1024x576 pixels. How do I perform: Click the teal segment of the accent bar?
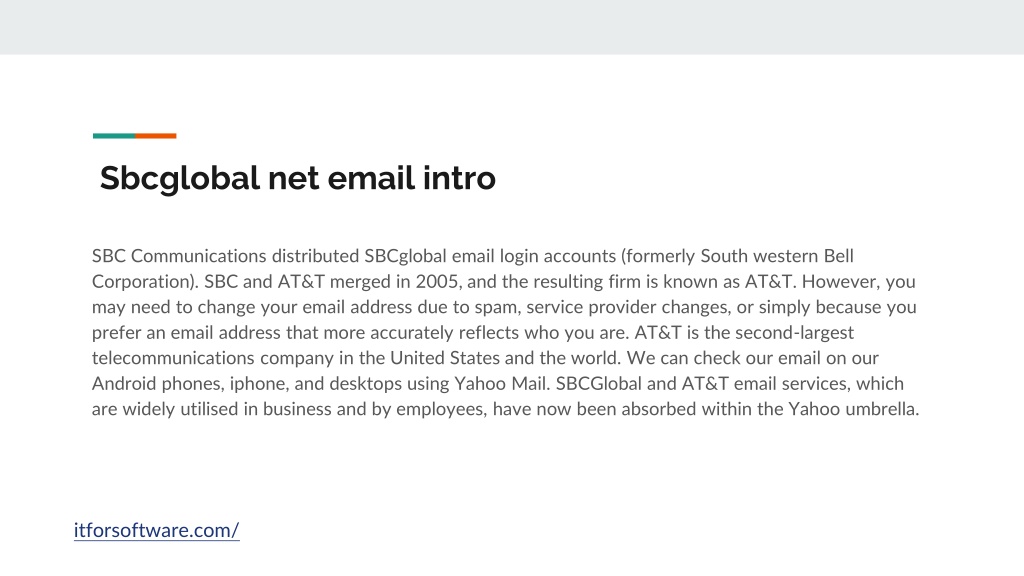[x=114, y=136]
